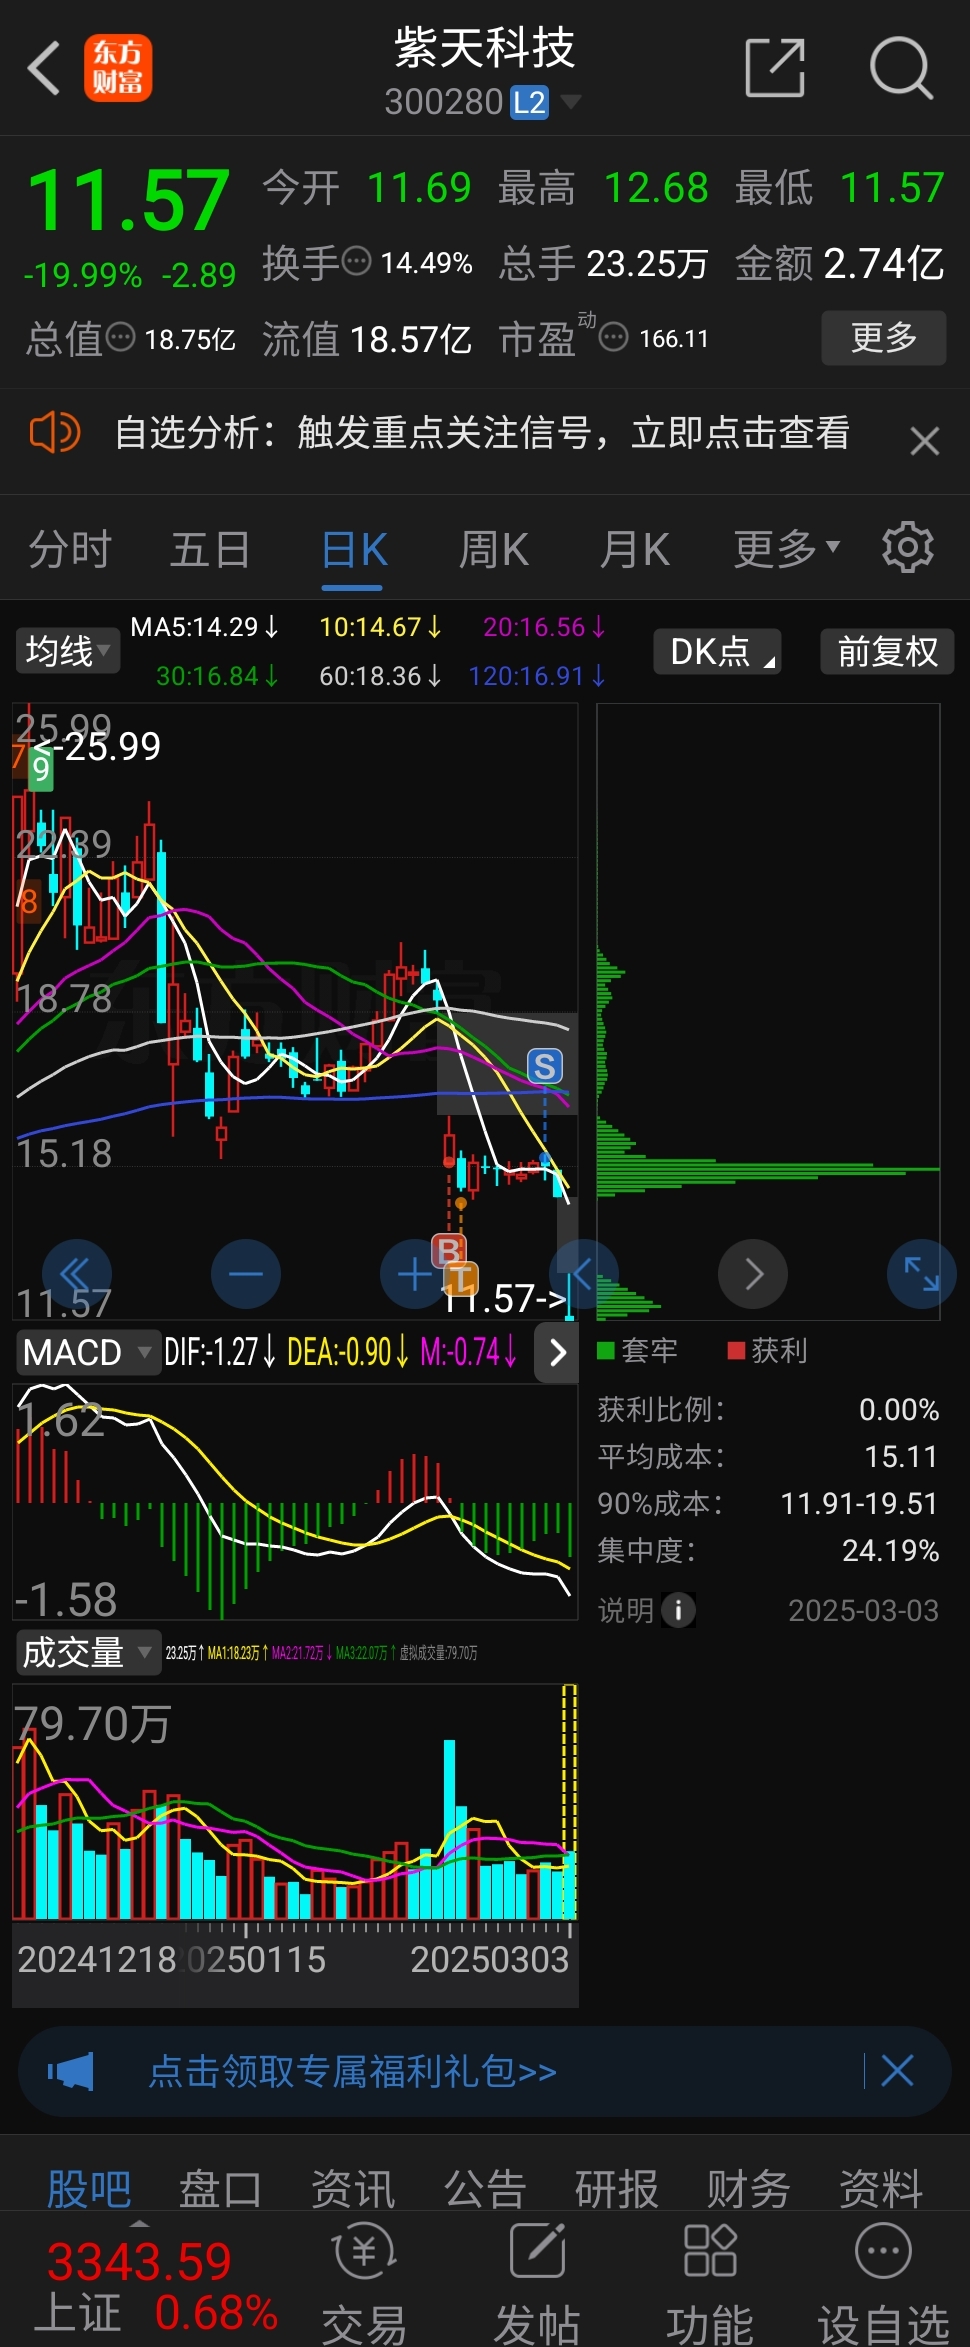The image size is (970, 2347).
Task: Open 自选分析 signal notification text
Action: point(482,433)
